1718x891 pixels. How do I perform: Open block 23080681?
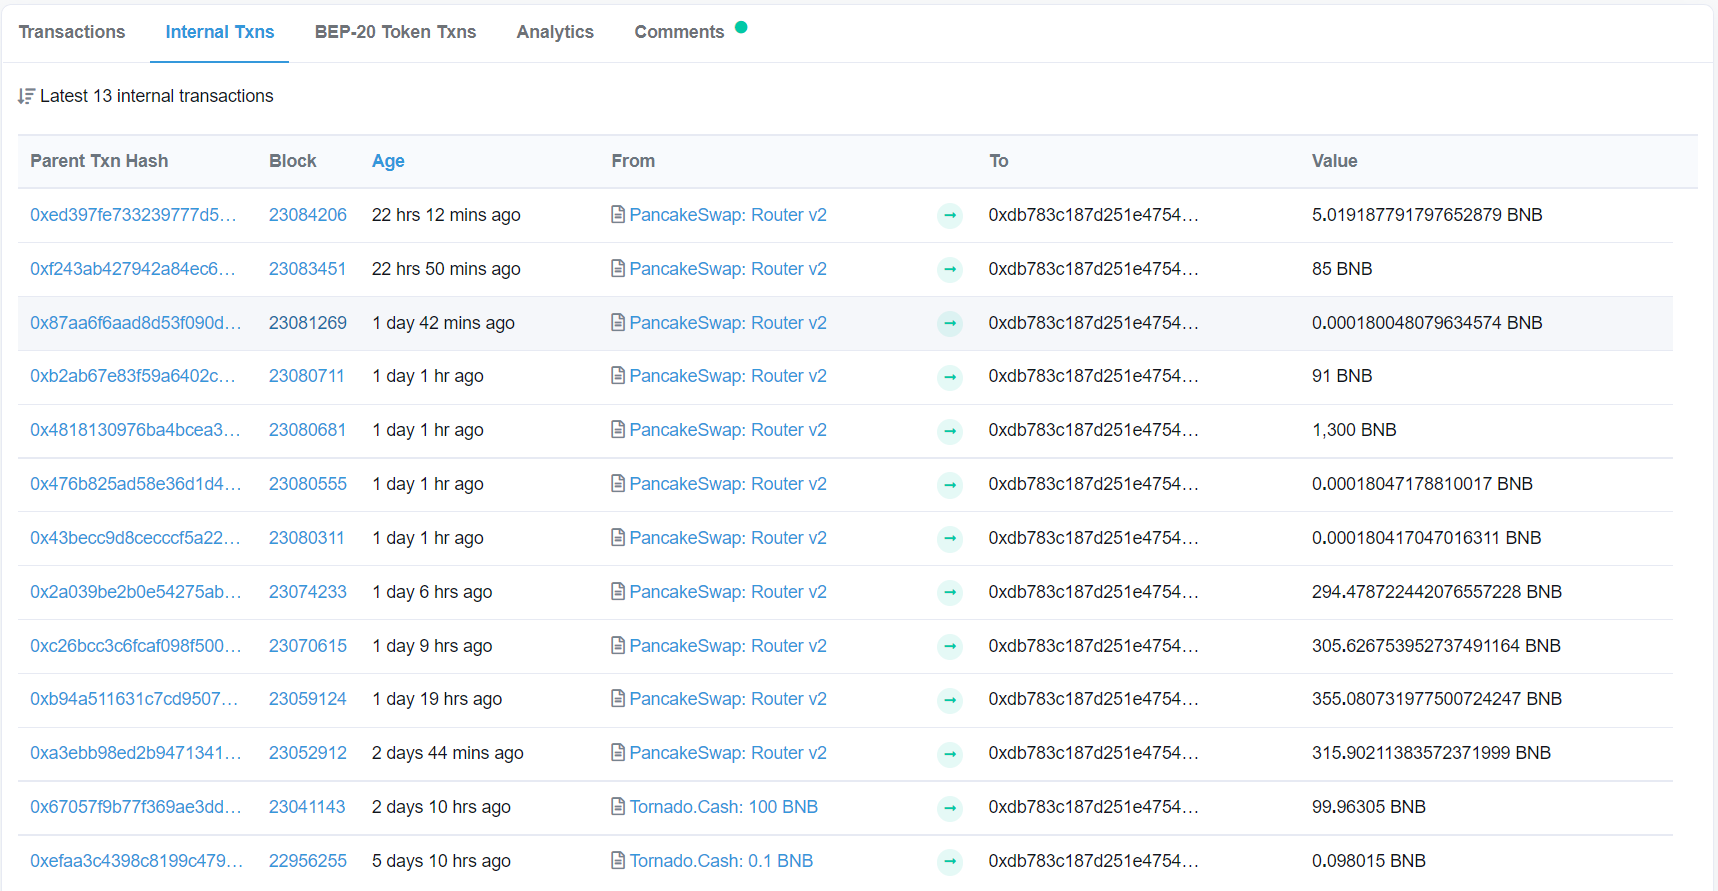[x=307, y=430]
